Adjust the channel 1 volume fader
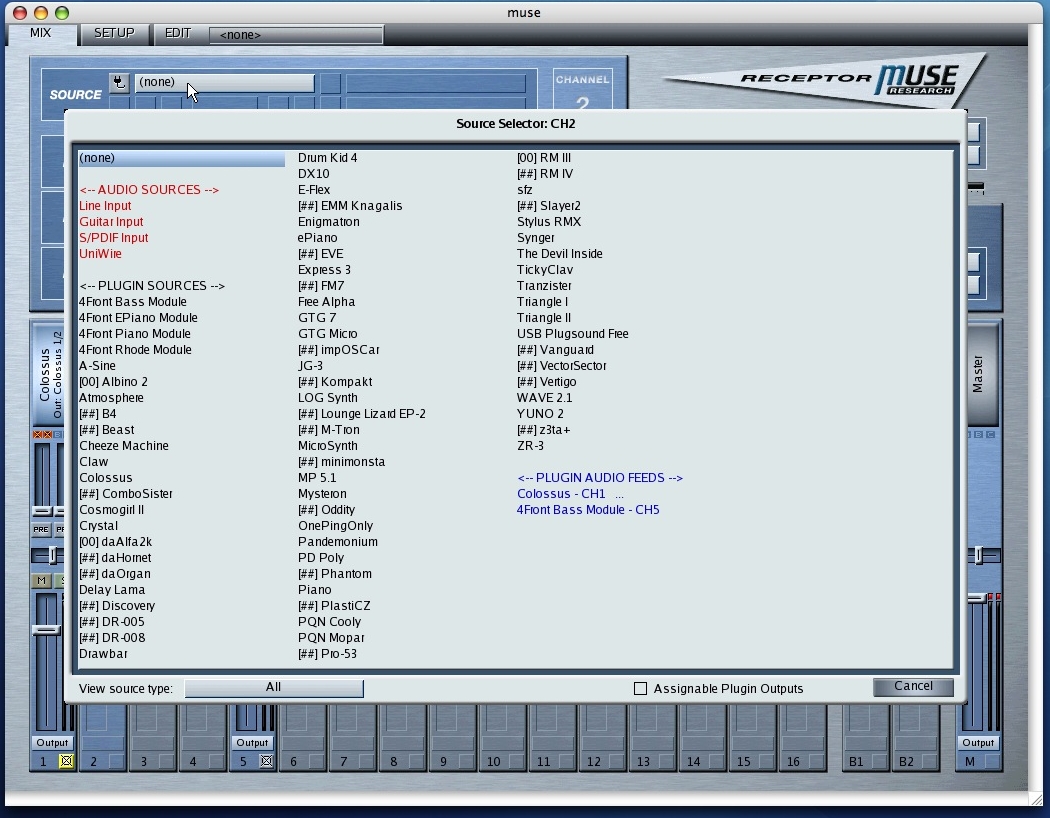Viewport: 1050px width, 818px height. (x=46, y=631)
